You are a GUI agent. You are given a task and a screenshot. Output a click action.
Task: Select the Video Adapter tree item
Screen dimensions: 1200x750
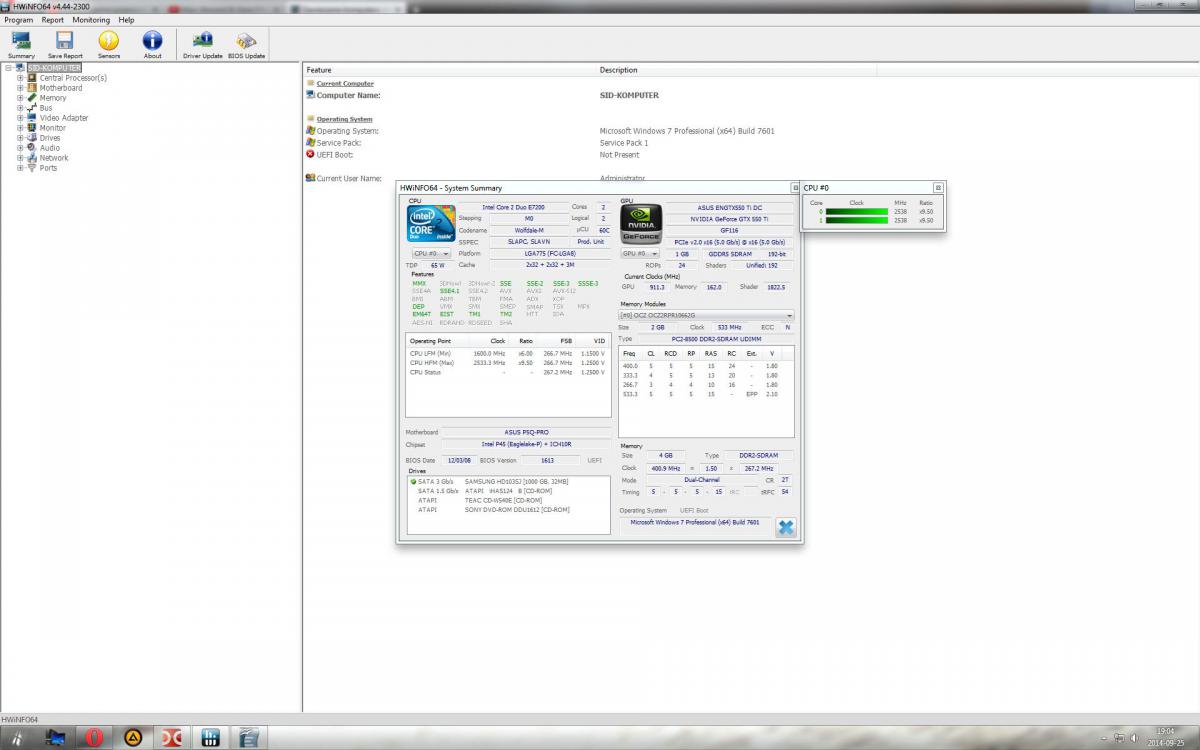coord(64,118)
